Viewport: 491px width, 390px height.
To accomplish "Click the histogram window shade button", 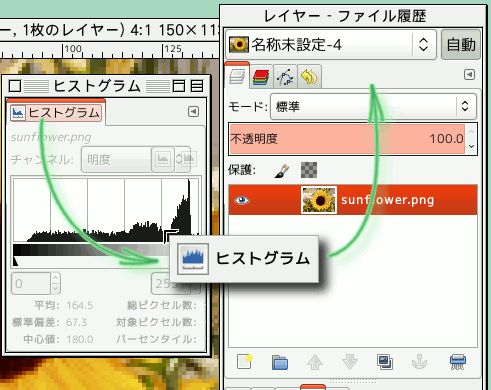I will click(179, 86).
